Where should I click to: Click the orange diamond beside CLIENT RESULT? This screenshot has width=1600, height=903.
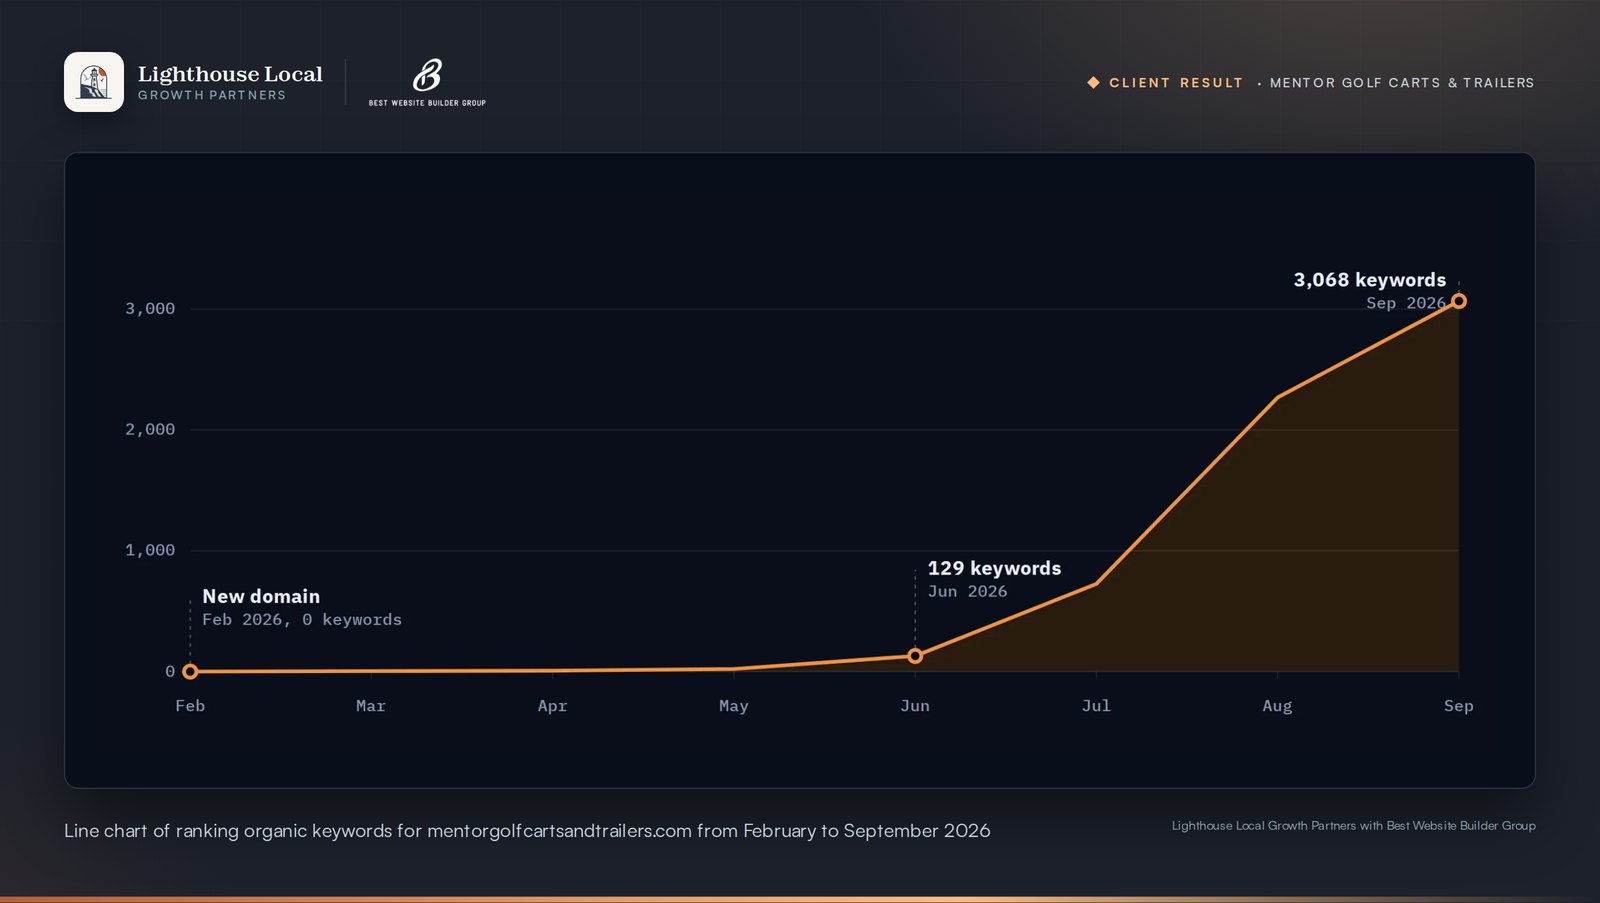click(x=1093, y=82)
